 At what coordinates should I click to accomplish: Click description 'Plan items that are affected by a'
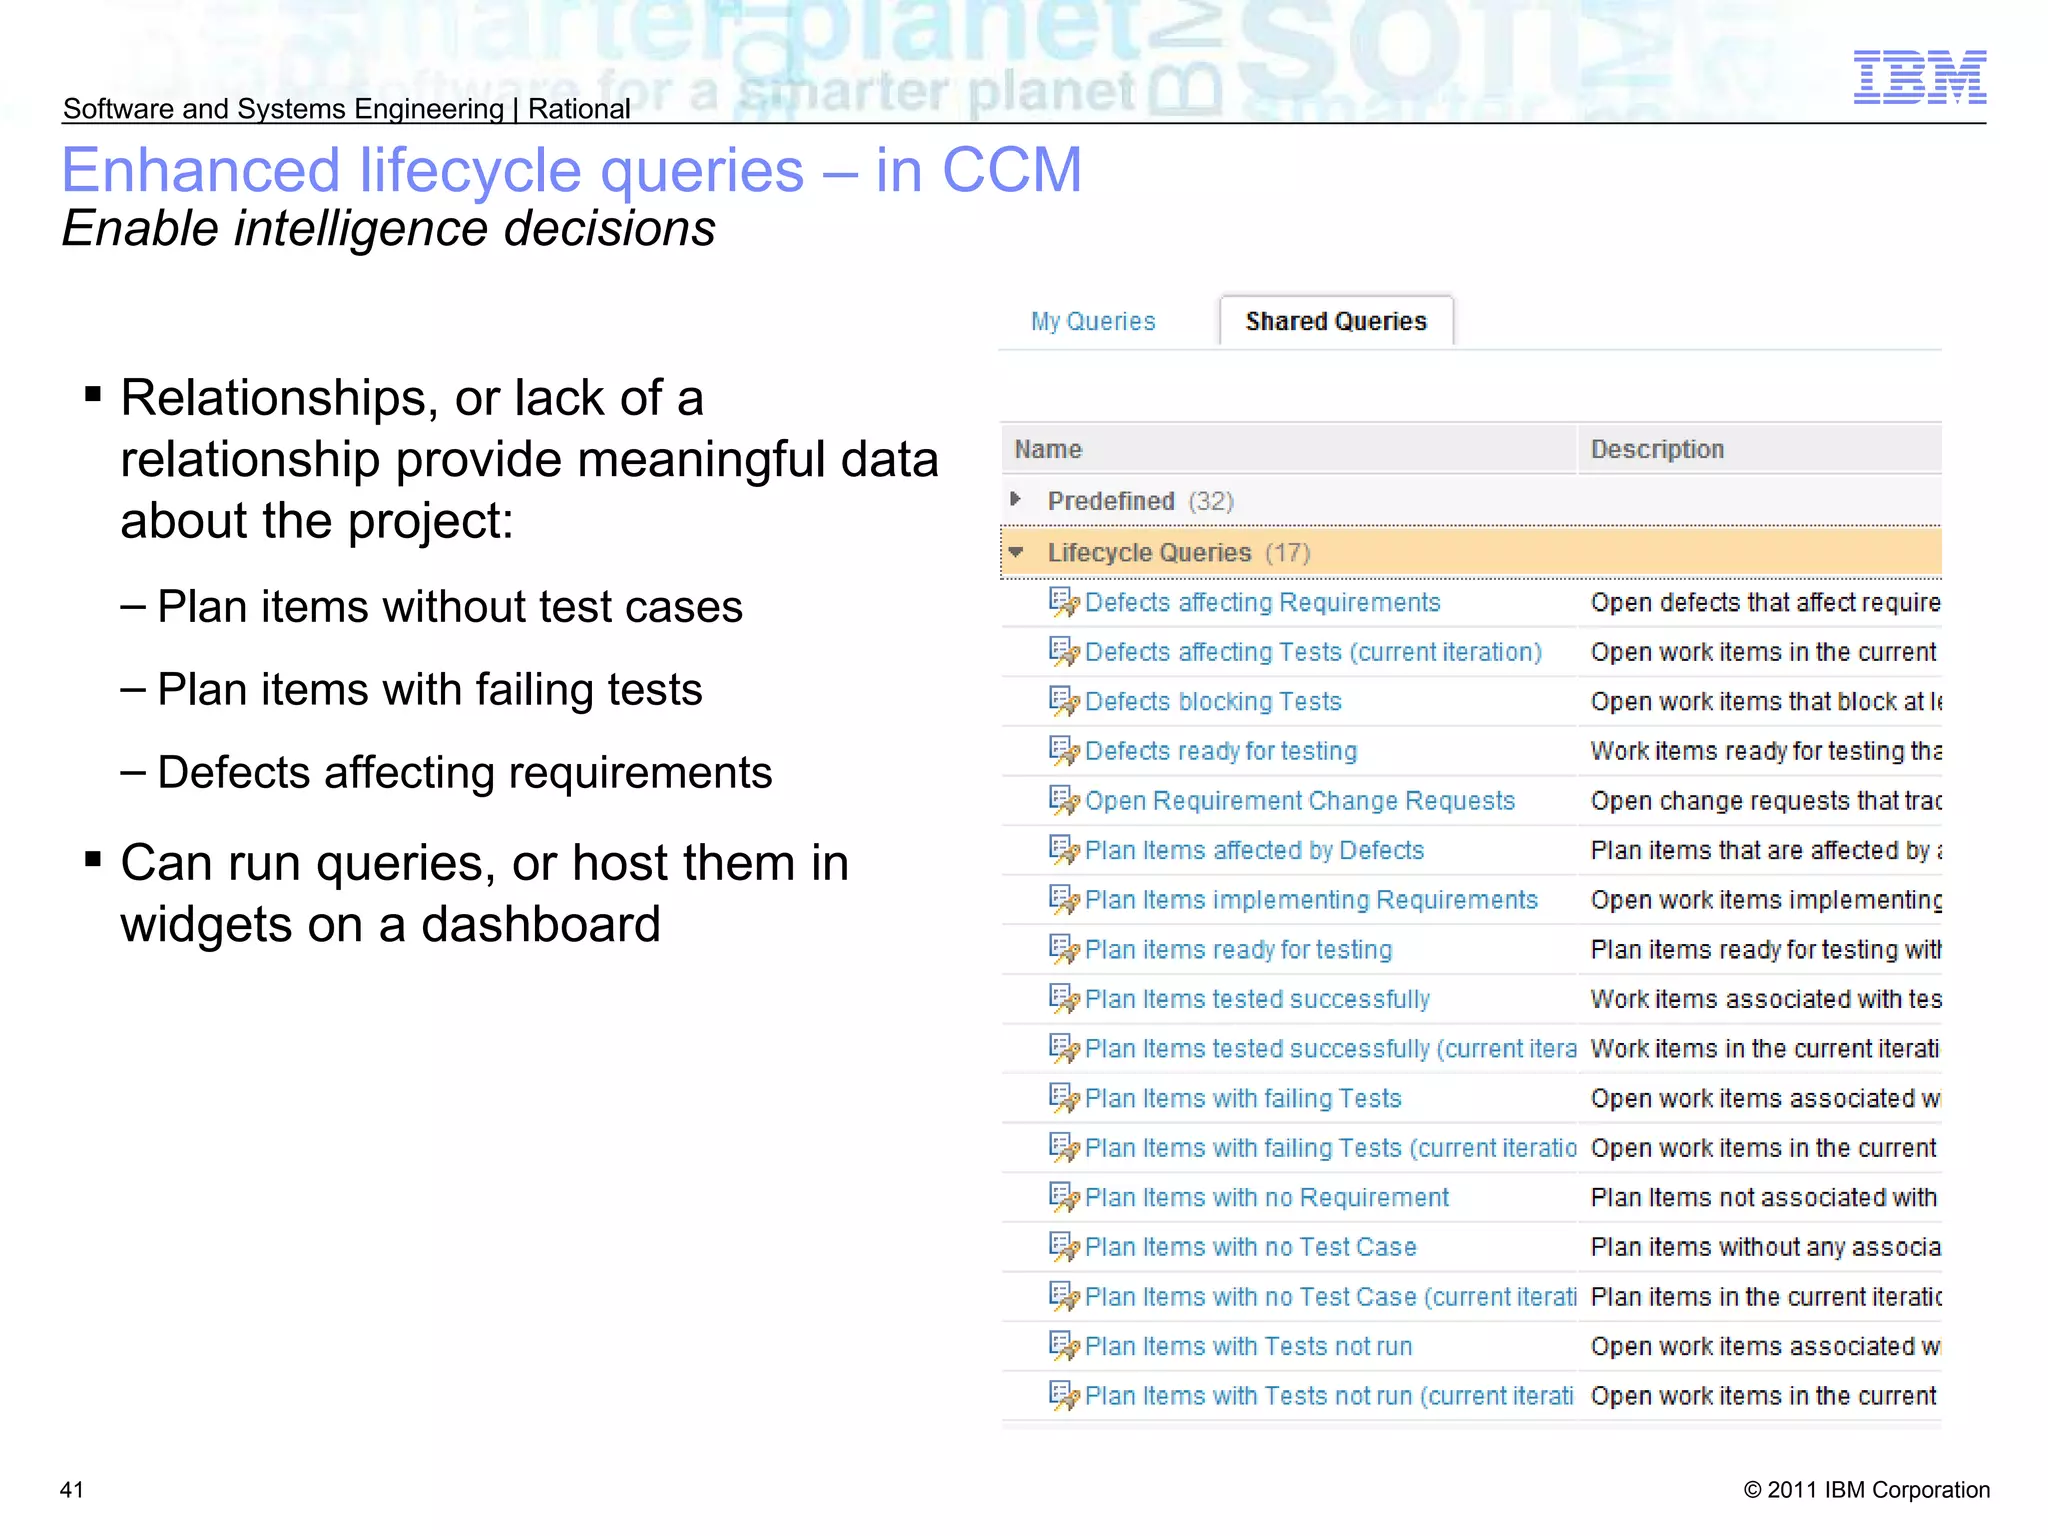pos(1766,850)
